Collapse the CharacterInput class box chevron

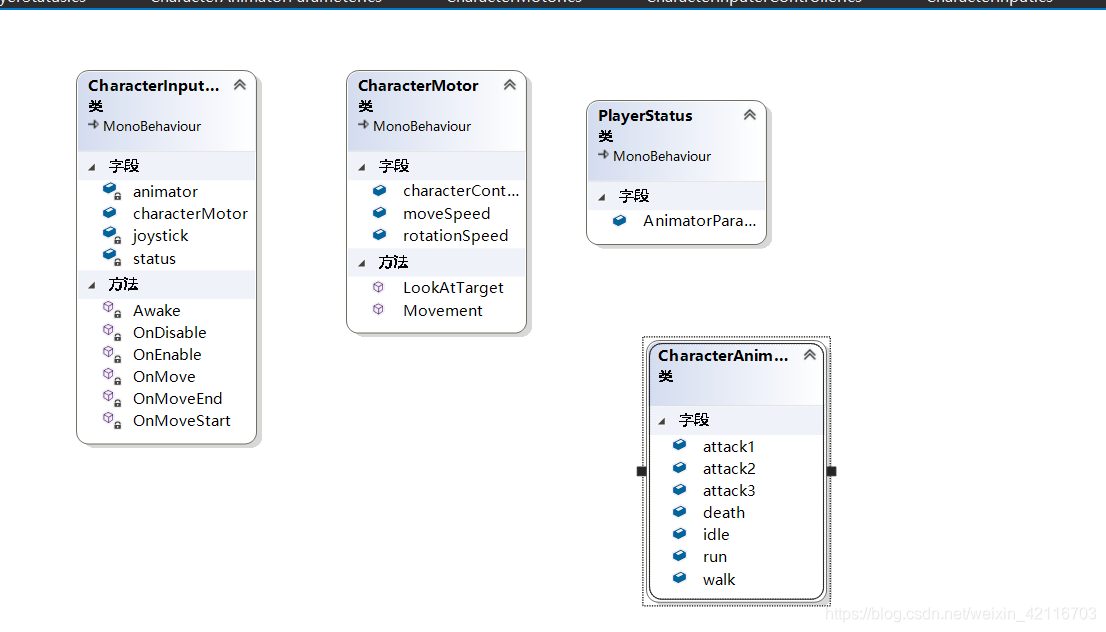(240, 85)
